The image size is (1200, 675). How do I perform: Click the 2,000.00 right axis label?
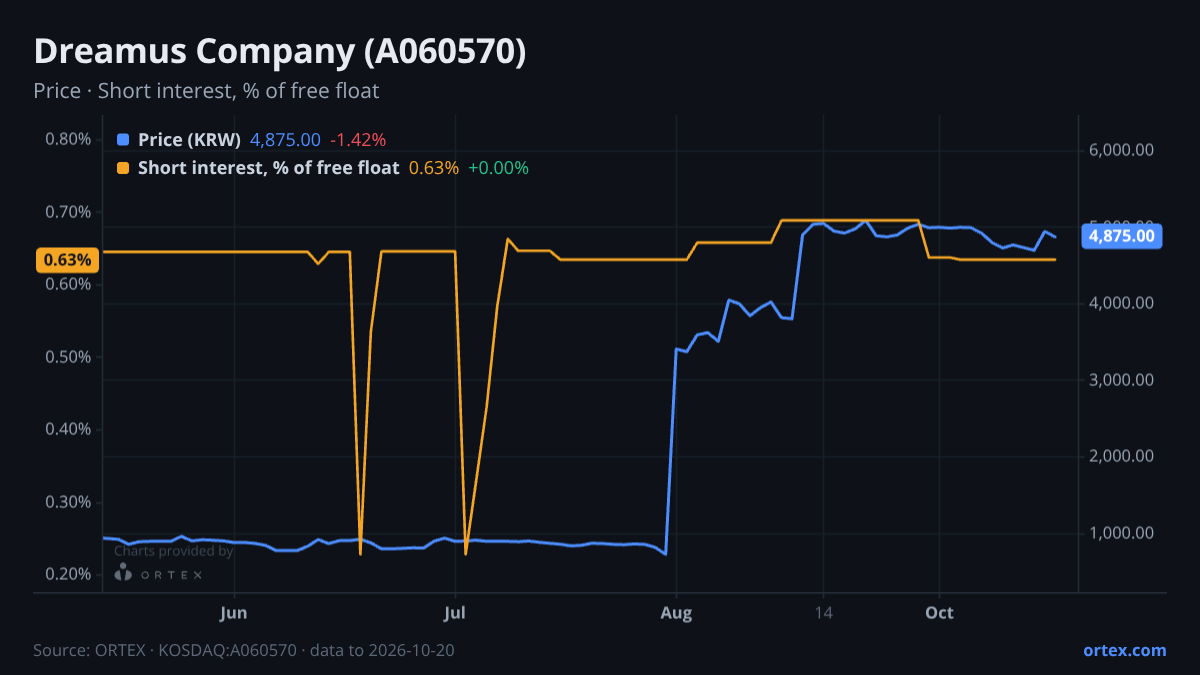pos(1120,456)
